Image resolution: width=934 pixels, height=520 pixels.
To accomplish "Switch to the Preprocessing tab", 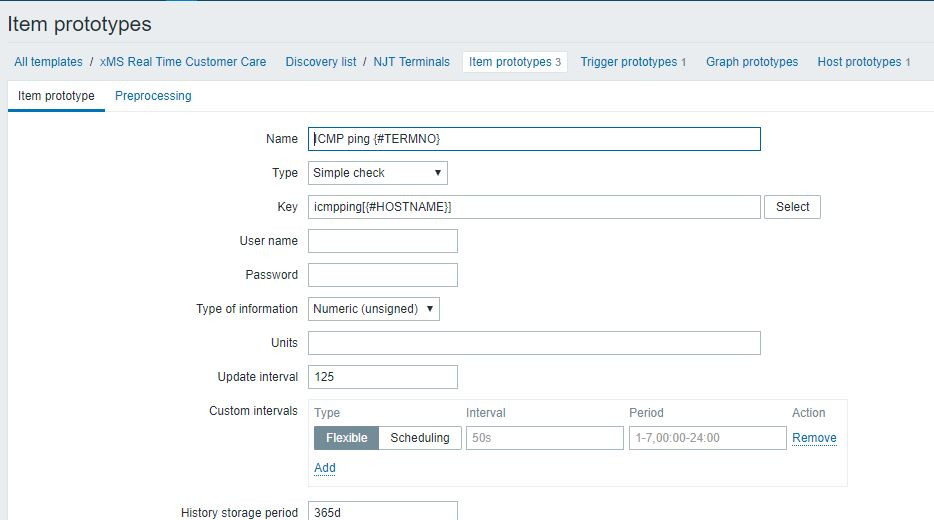I will [x=153, y=96].
